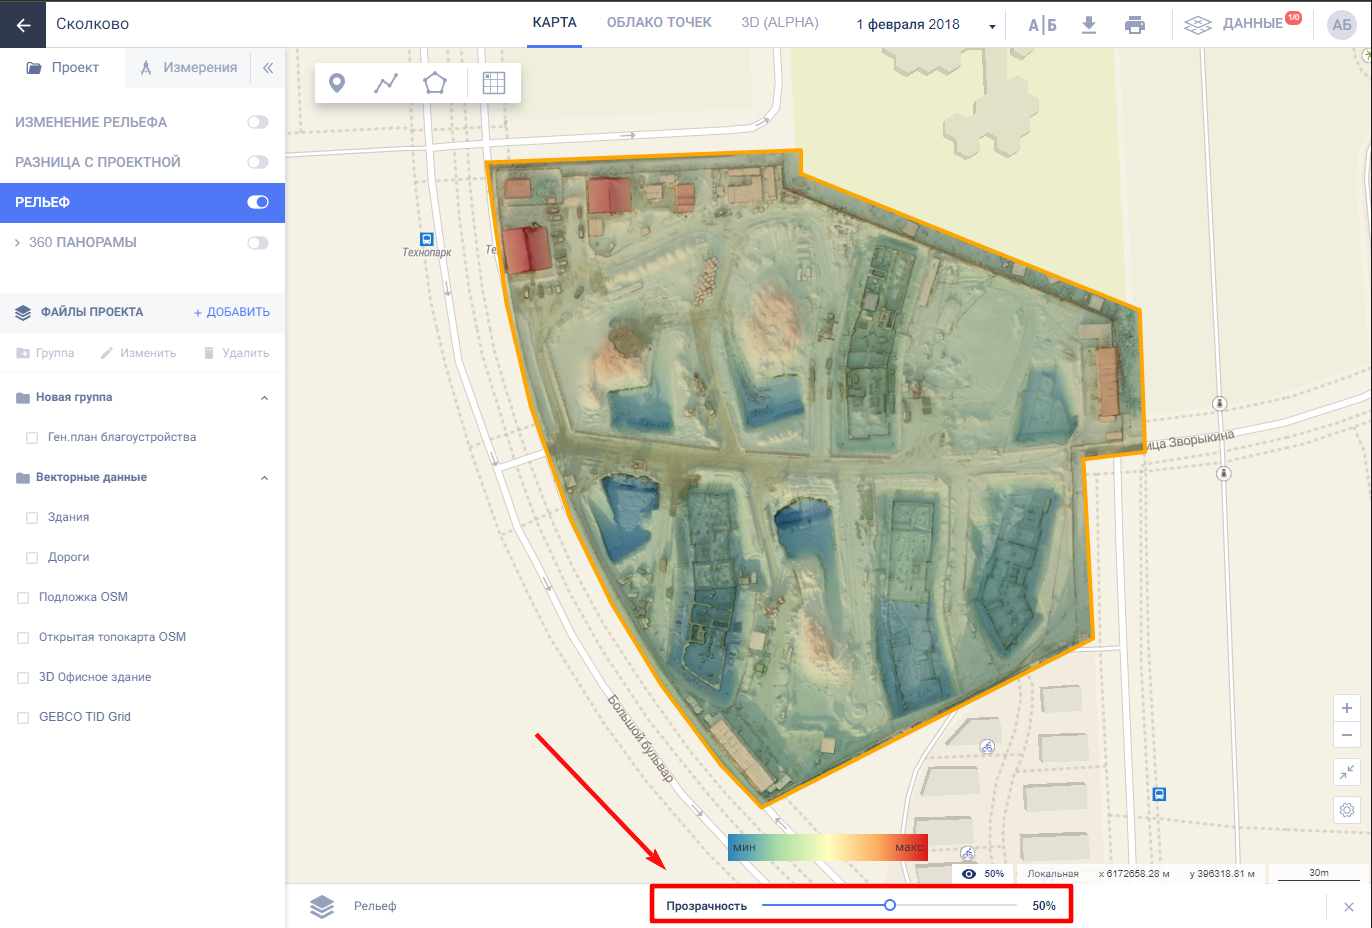Enable the Изменение рельефа toggle
Image resolution: width=1372 pixels, height=928 pixels.
[x=258, y=122]
